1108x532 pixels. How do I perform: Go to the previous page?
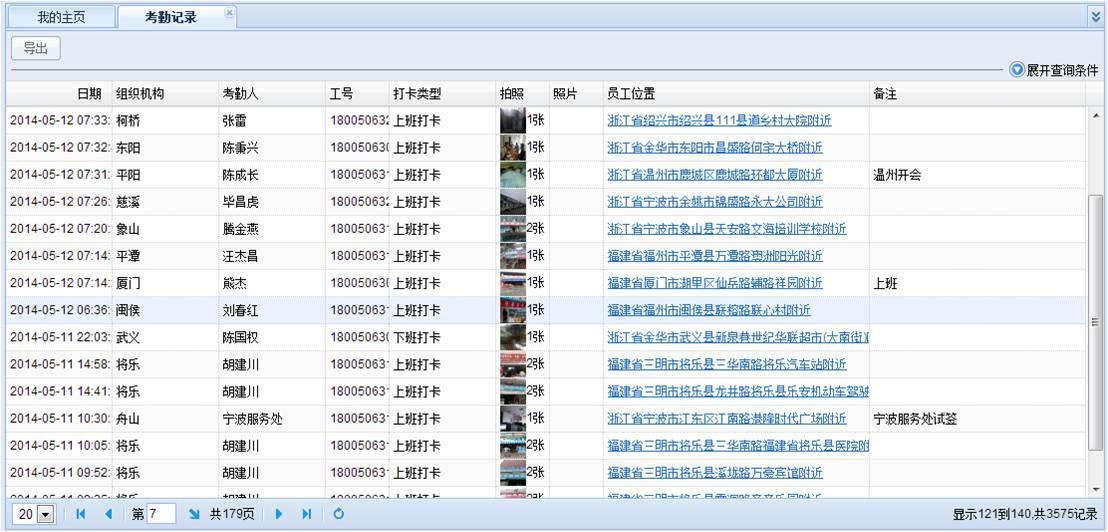(x=108, y=514)
